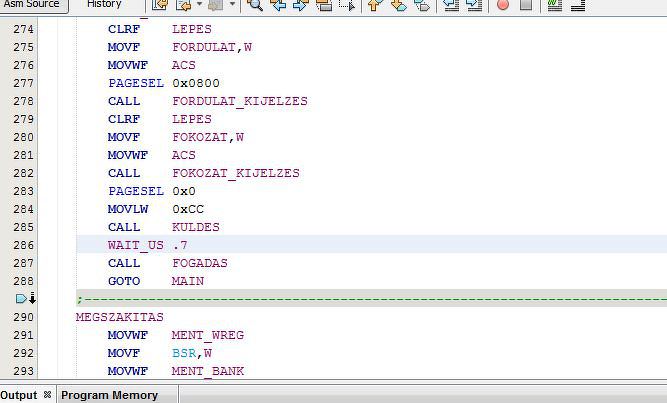
Task: Click WAIT_US macro on line 286
Action: 135,245
